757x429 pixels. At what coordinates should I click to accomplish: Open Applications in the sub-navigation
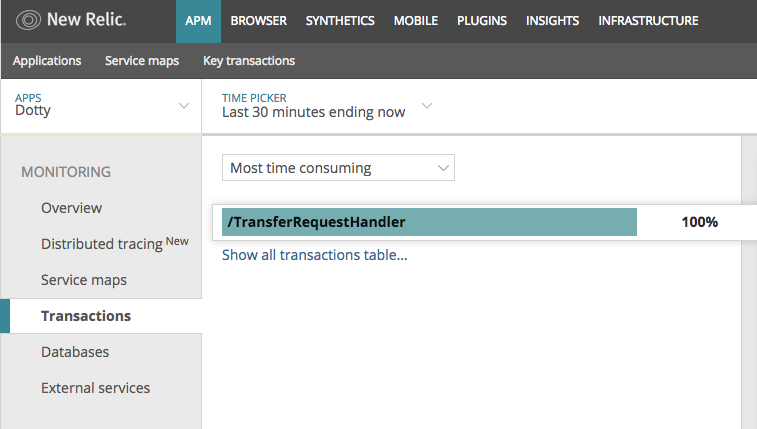tap(47, 61)
